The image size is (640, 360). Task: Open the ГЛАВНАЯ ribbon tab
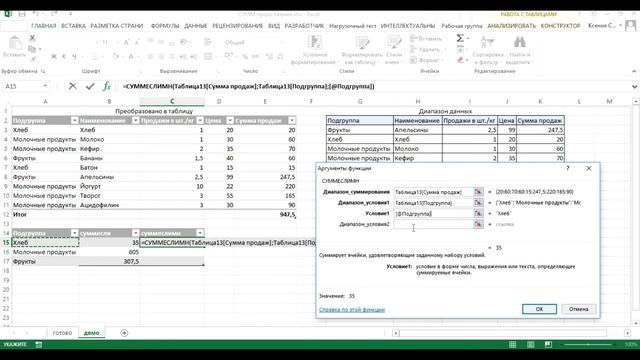click(x=44, y=26)
